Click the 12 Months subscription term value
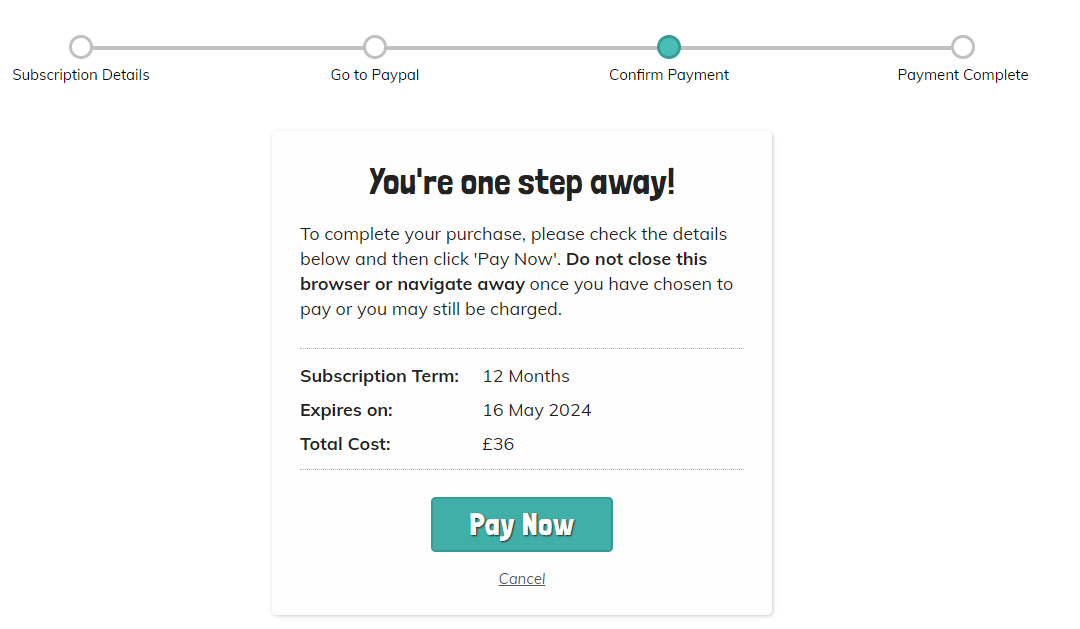This screenshot has height=629, width=1080. tap(526, 376)
